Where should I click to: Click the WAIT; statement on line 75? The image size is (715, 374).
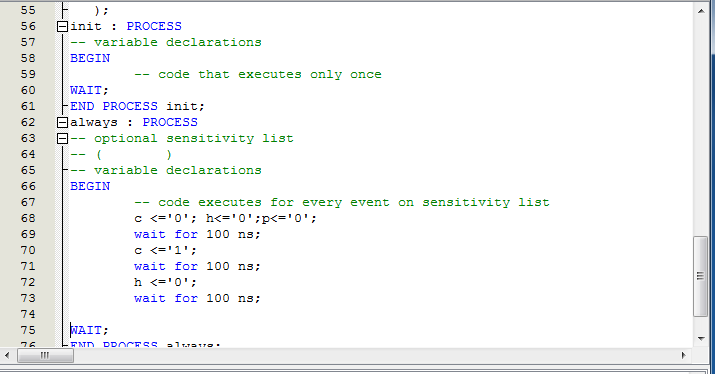click(x=89, y=330)
